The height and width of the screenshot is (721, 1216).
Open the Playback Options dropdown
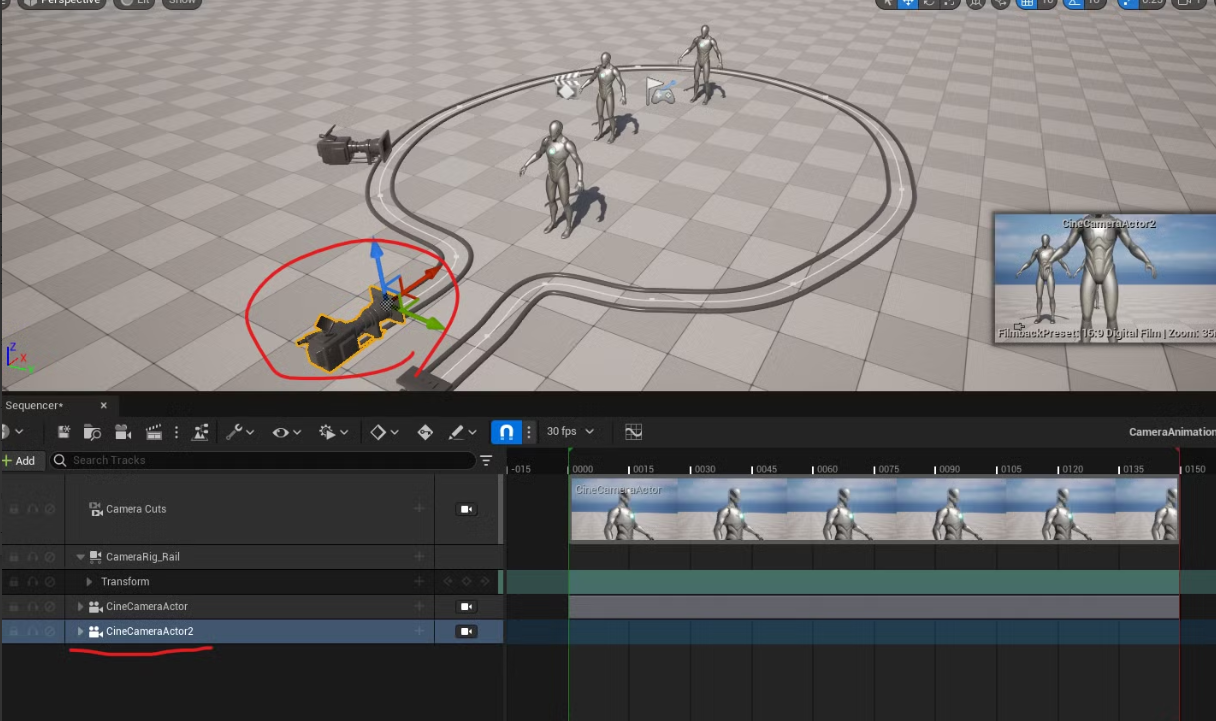click(332, 432)
